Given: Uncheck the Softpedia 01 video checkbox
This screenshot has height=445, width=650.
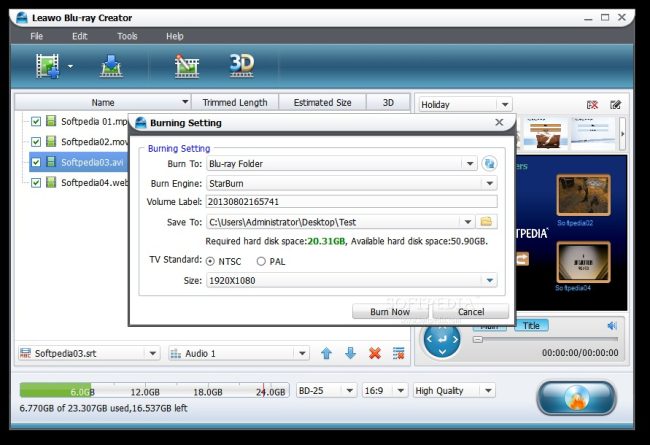Looking at the screenshot, I should [x=36, y=122].
